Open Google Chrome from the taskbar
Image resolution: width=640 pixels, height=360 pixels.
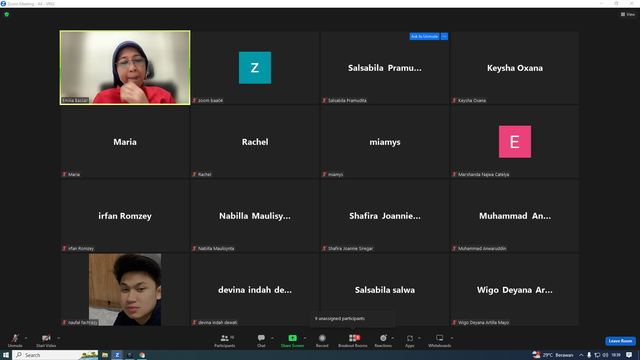(142, 355)
